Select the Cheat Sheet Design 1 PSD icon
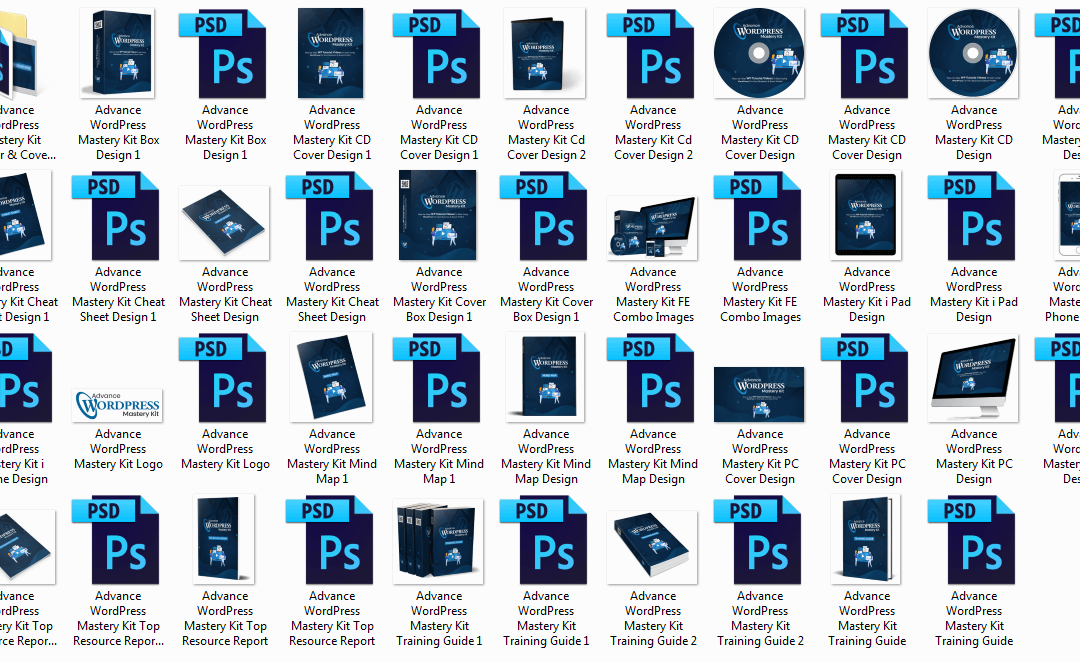This screenshot has height=662, width=1080. click(116, 216)
